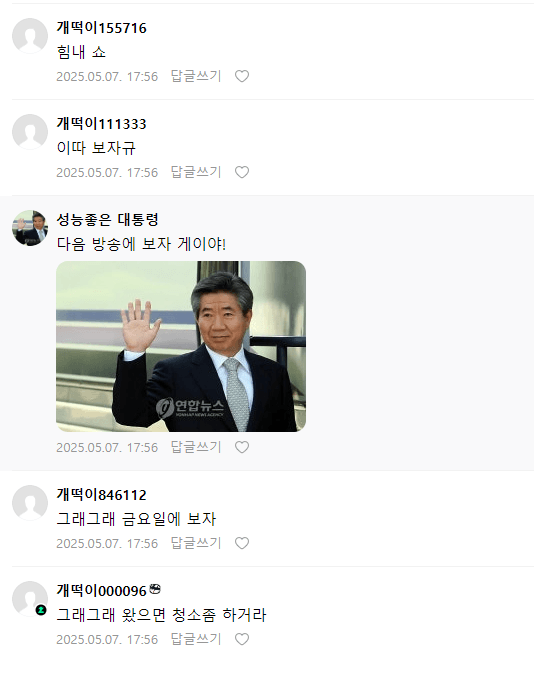Open profile photo of 성능좋은 대통령

tap(30, 228)
